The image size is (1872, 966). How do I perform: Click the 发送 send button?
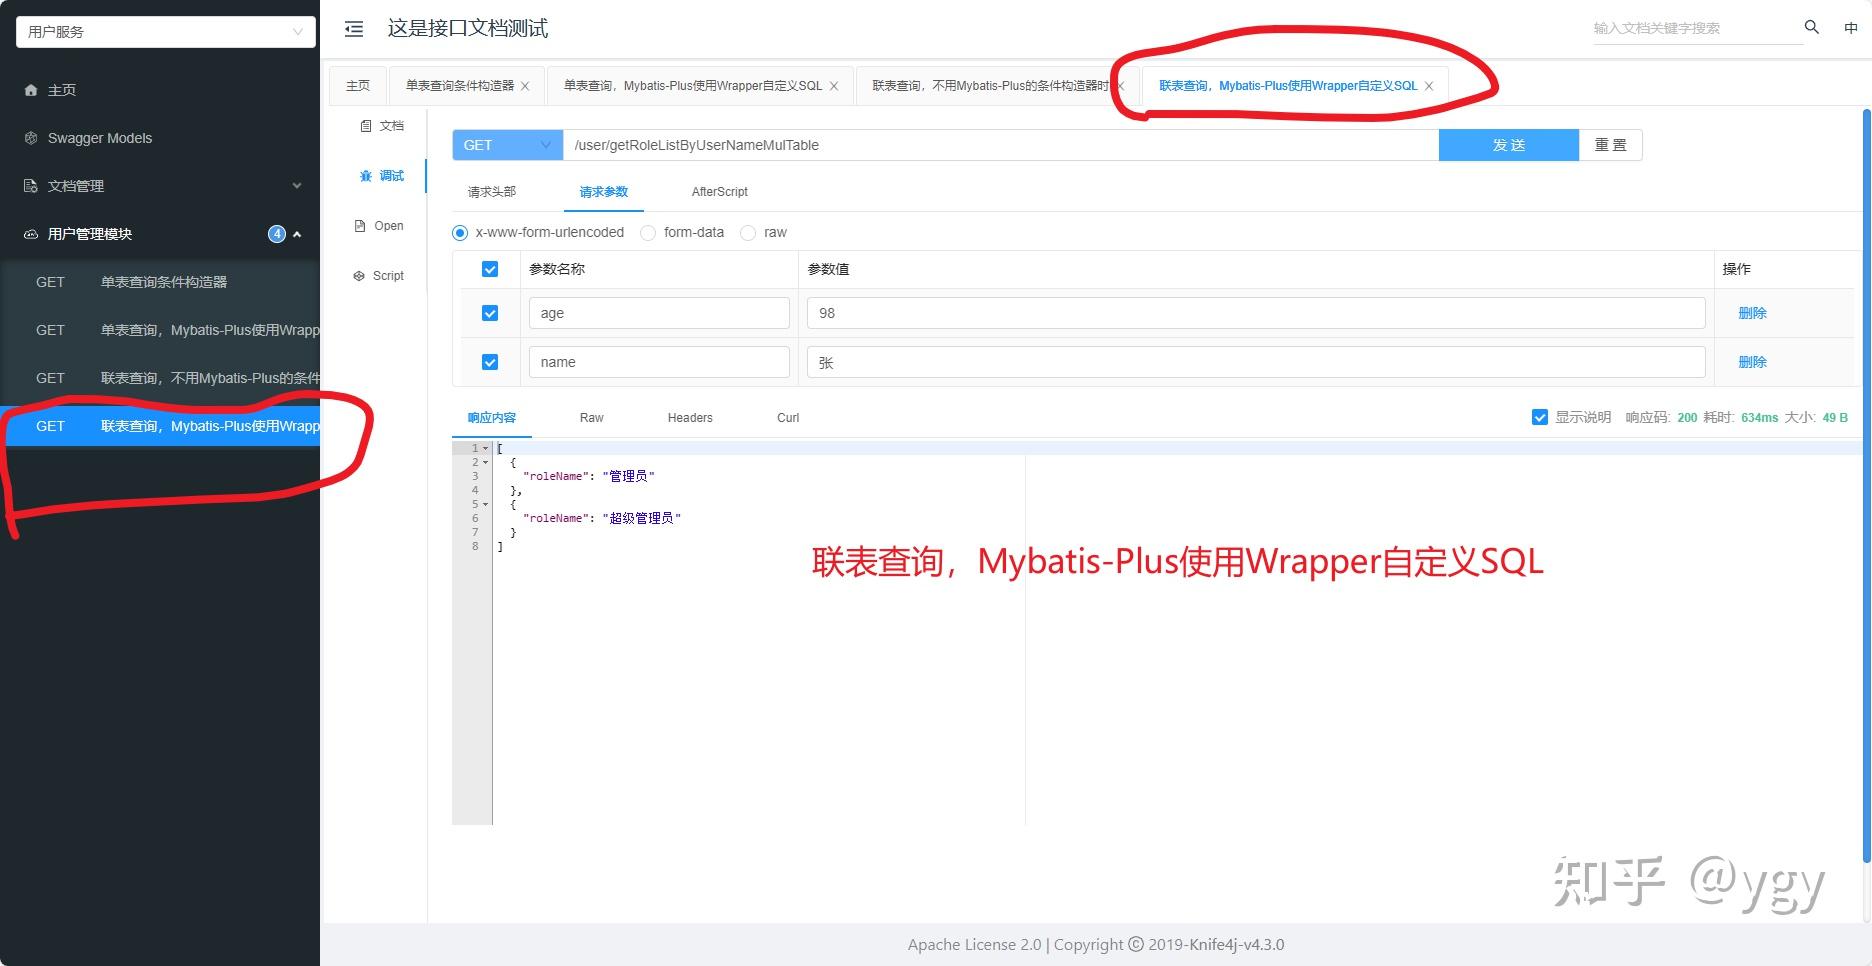pos(1508,144)
